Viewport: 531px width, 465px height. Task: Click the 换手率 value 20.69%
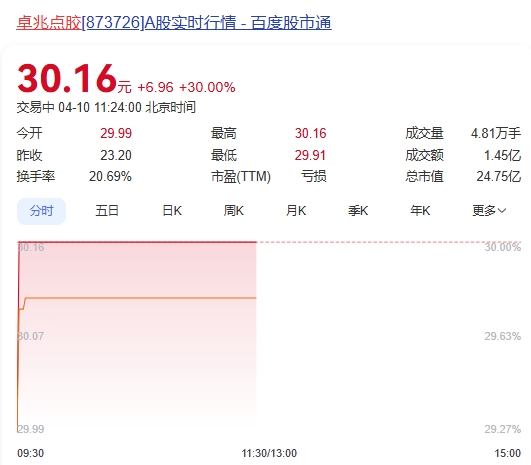tap(110, 176)
